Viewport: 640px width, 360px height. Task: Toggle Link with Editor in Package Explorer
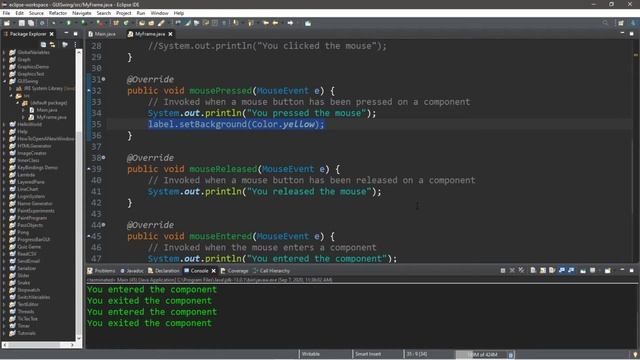click(x=52, y=44)
